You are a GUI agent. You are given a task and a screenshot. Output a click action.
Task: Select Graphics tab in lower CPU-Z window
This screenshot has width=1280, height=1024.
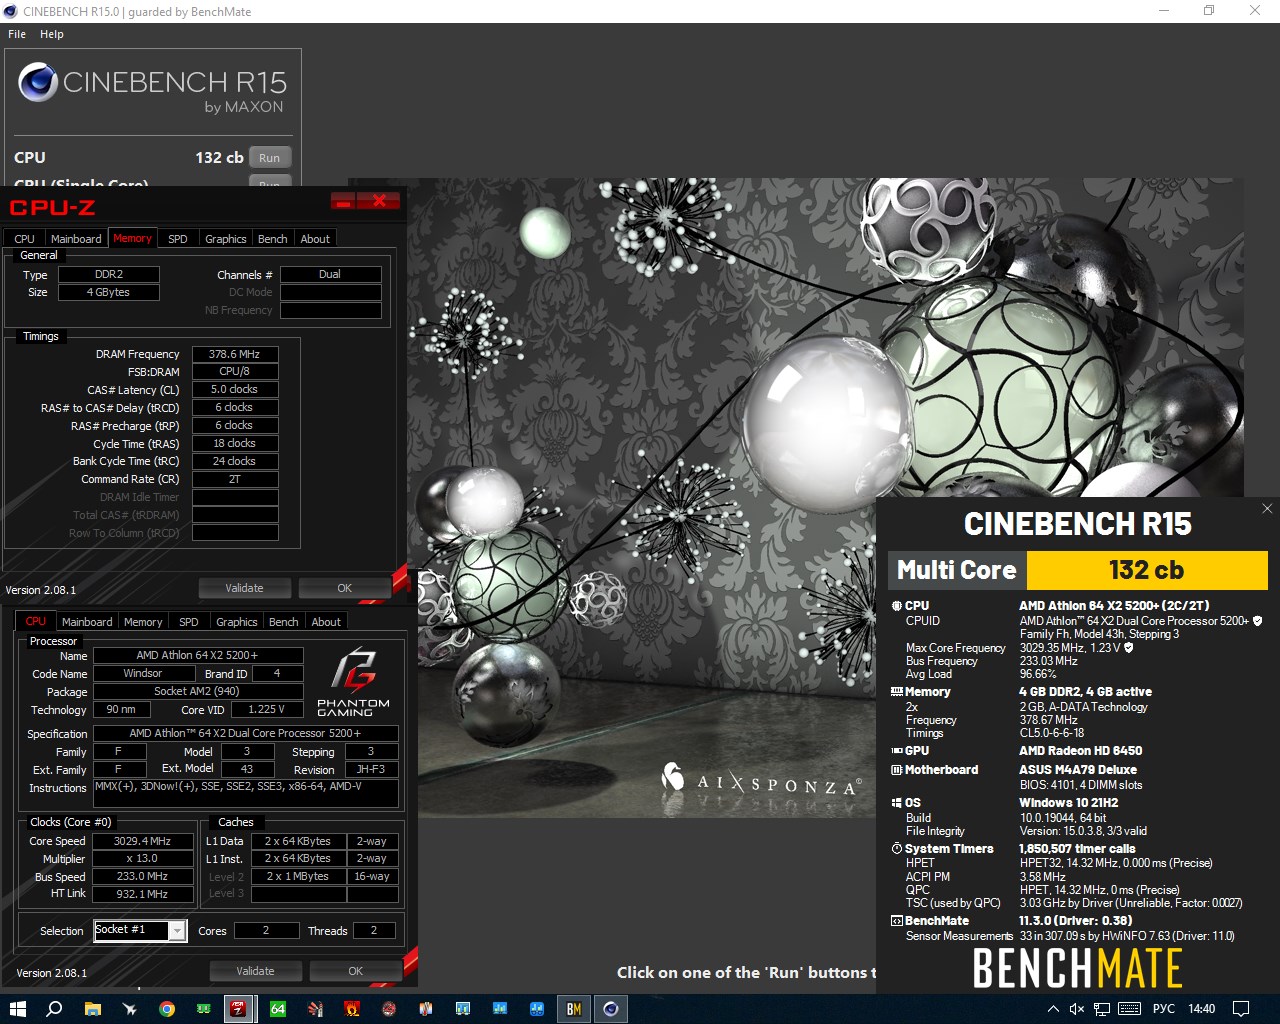237,622
